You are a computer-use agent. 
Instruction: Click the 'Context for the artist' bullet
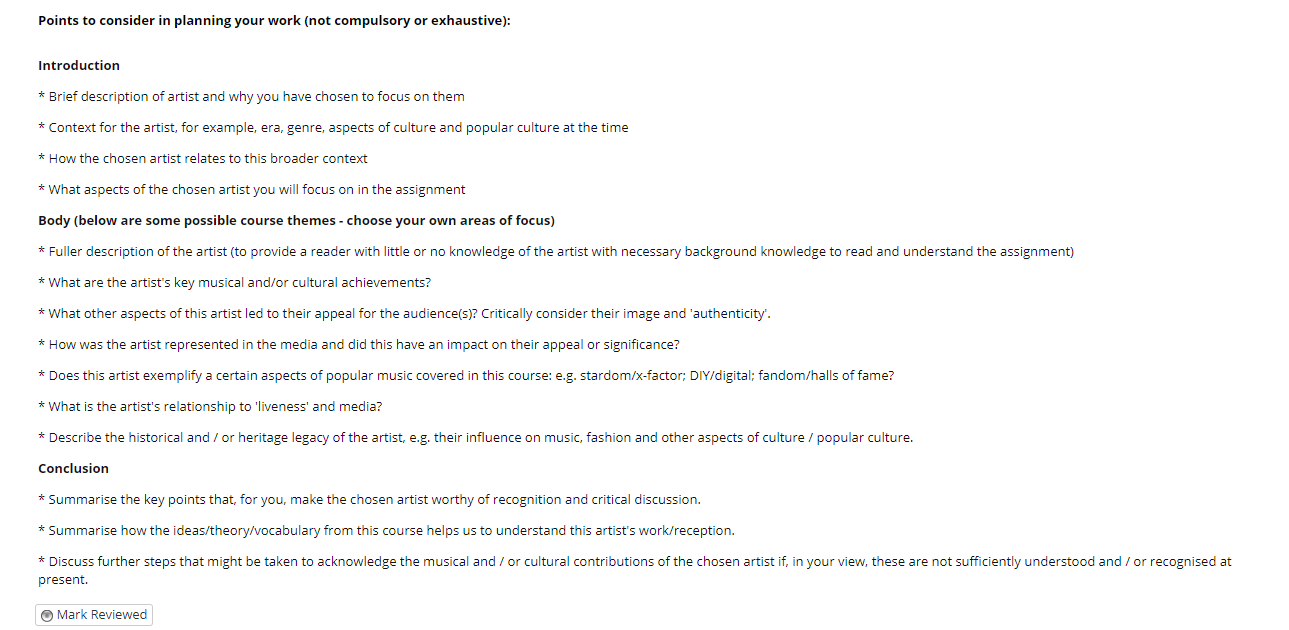333,128
